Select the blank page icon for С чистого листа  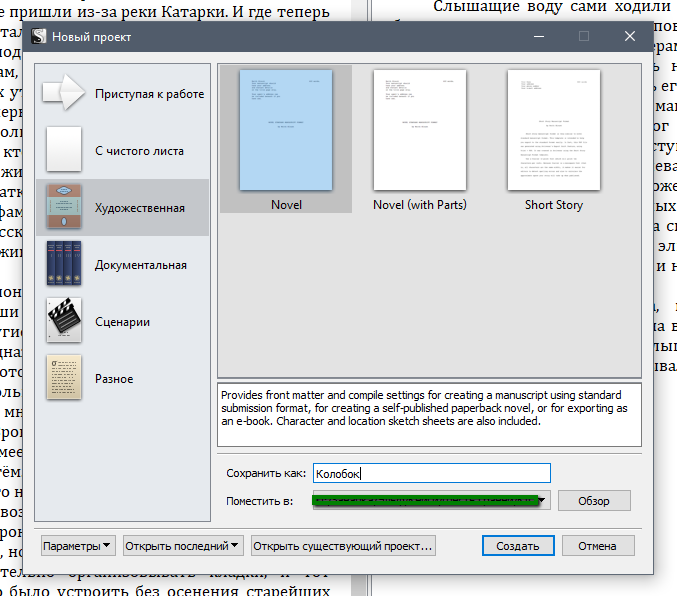click(x=64, y=151)
